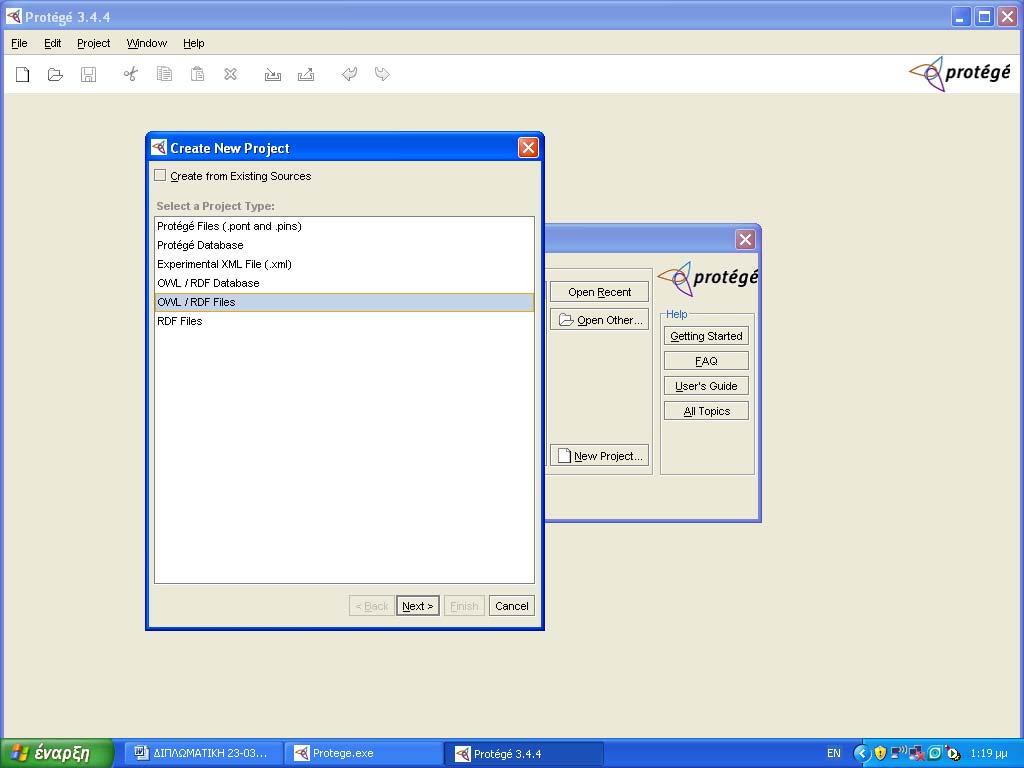Click the Next button

click(x=417, y=606)
